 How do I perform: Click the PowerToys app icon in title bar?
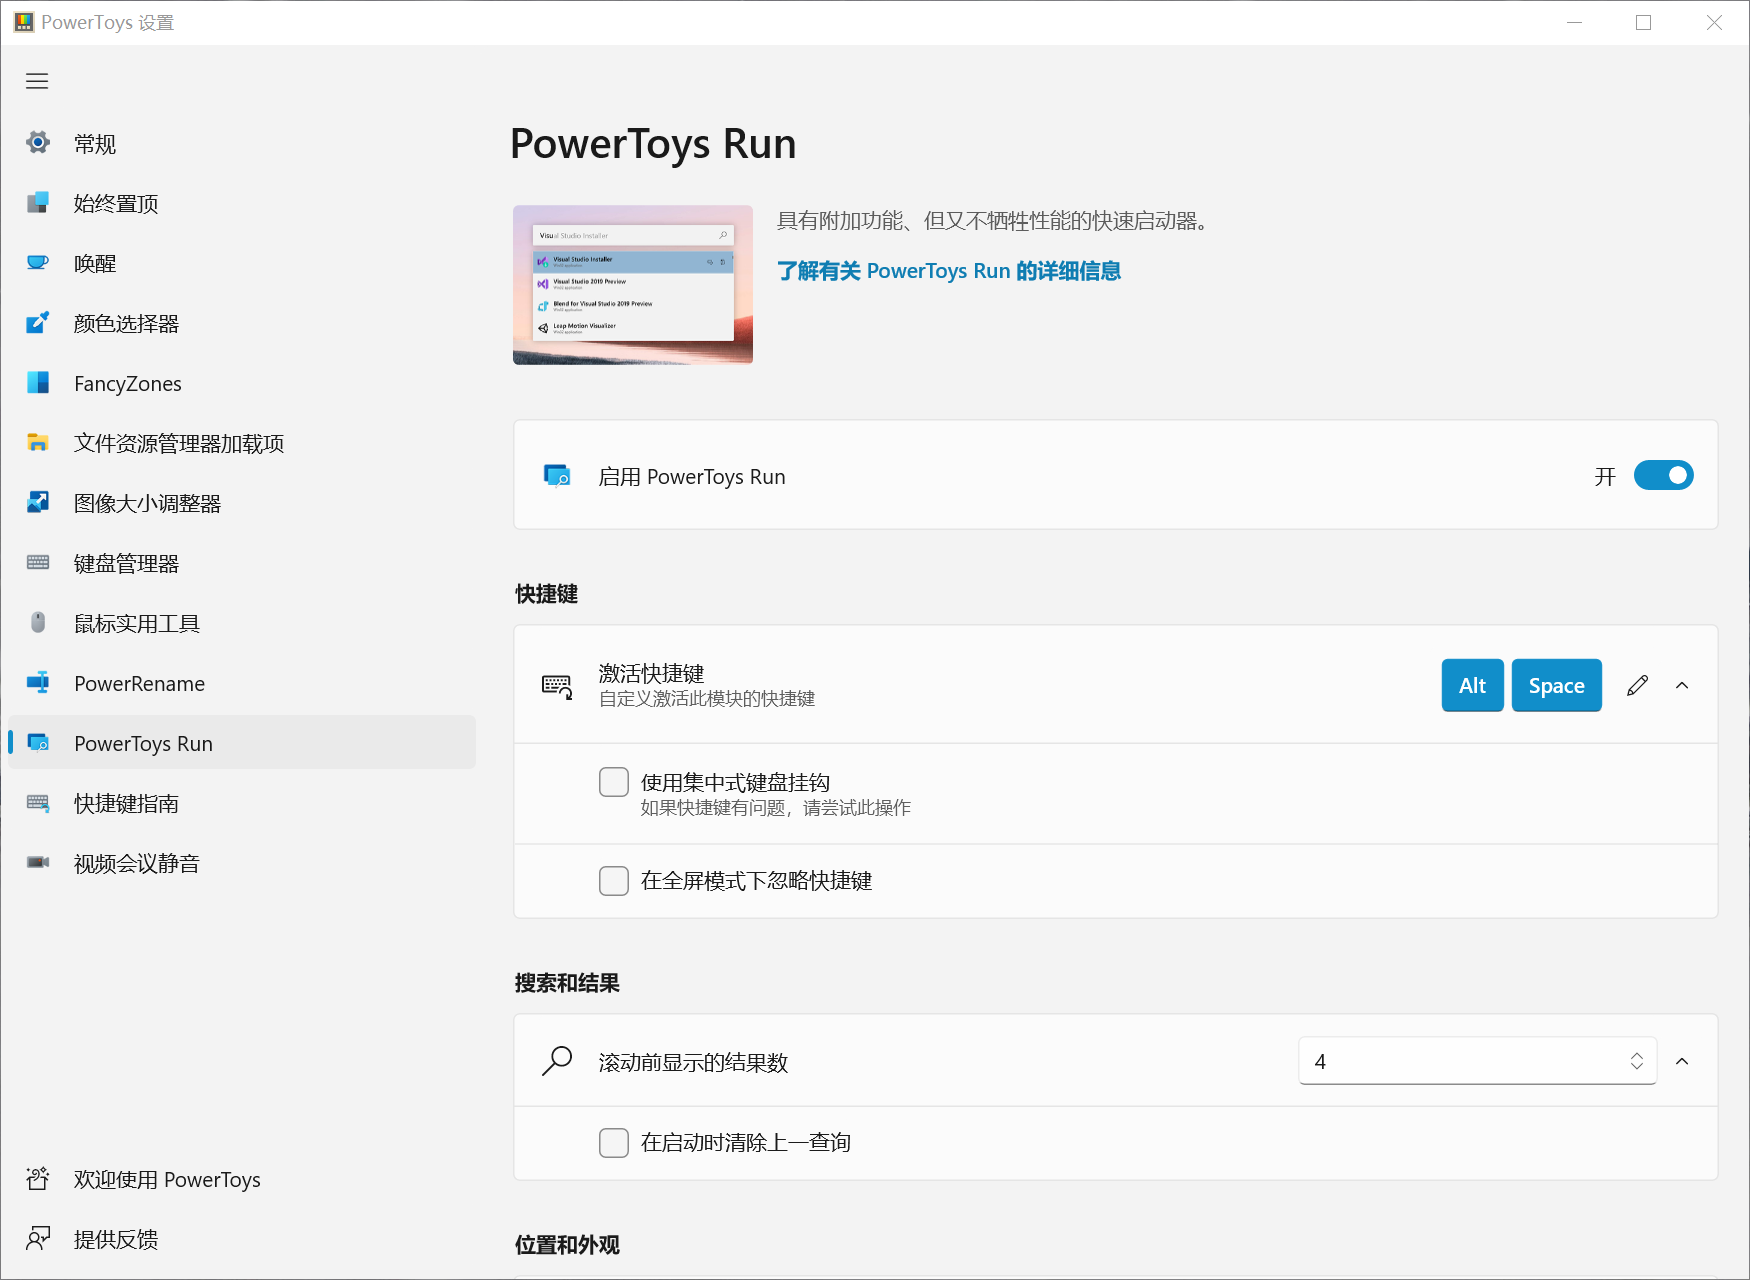[x=24, y=22]
